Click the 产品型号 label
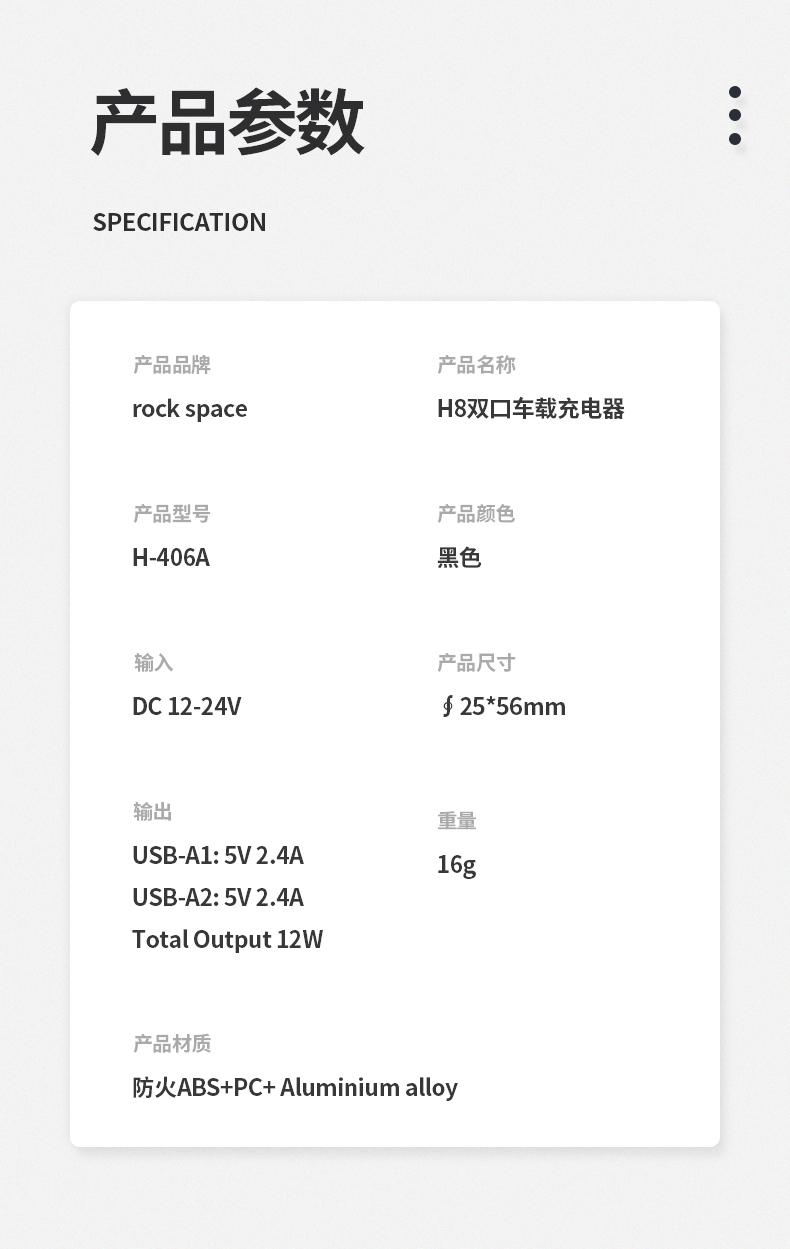The height and width of the screenshot is (1249, 790). 172,514
